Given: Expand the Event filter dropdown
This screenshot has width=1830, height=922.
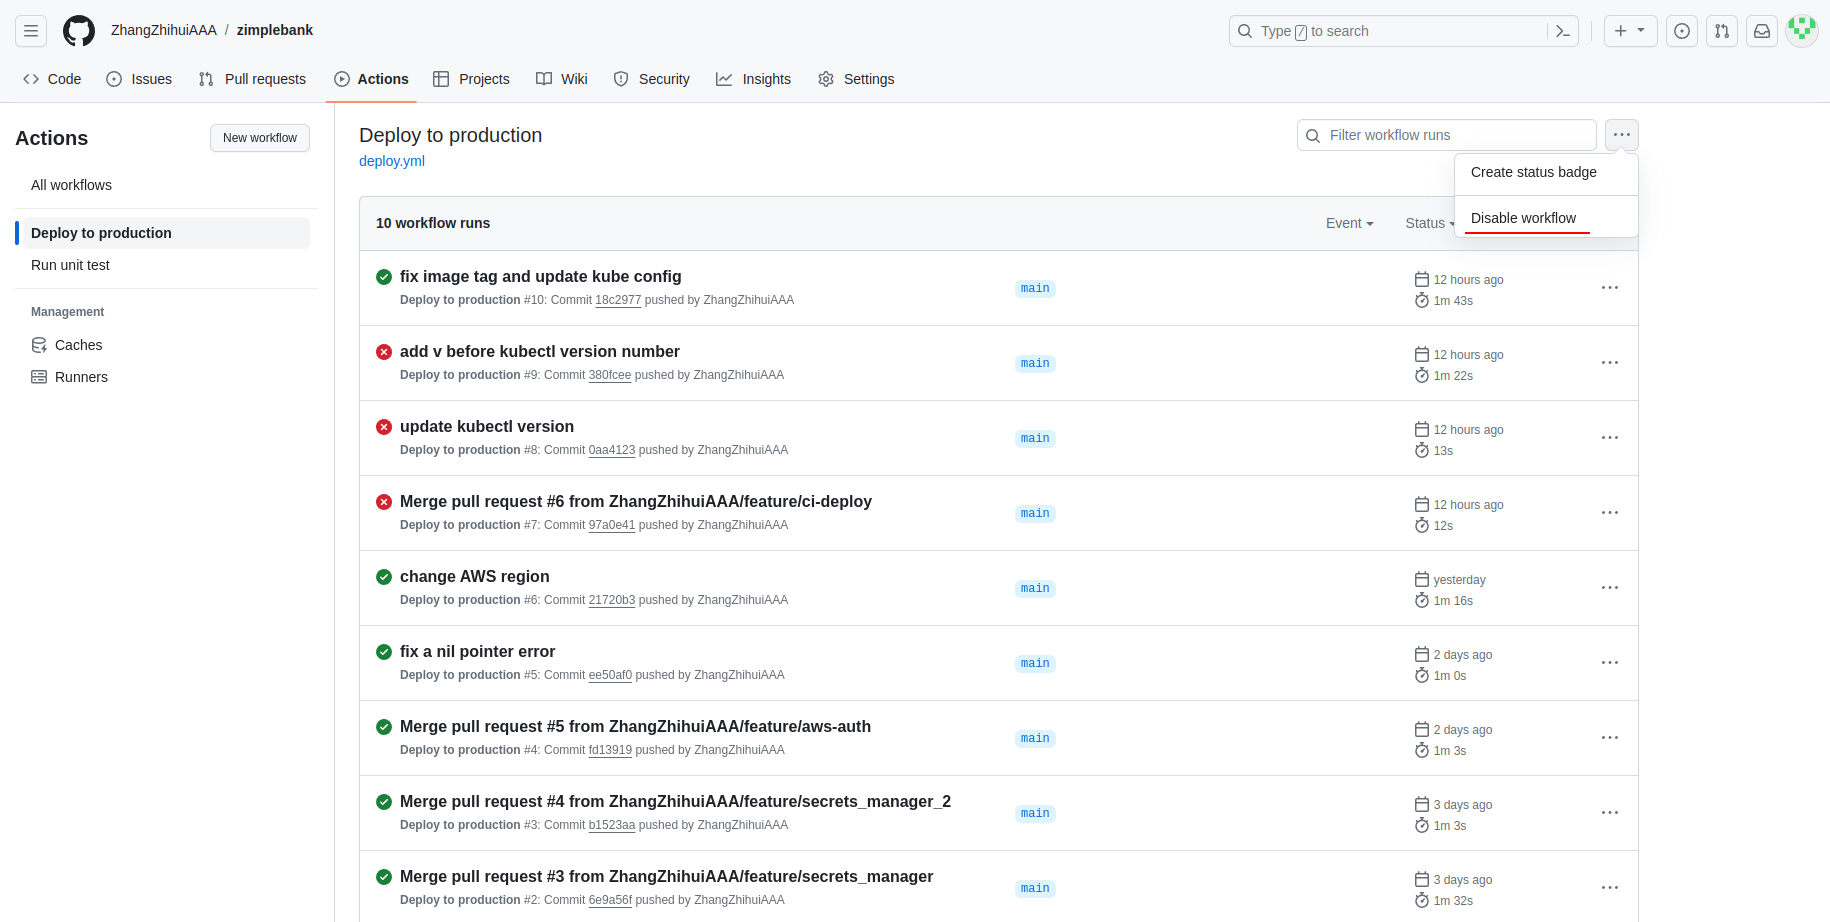Looking at the screenshot, I should (x=1349, y=223).
